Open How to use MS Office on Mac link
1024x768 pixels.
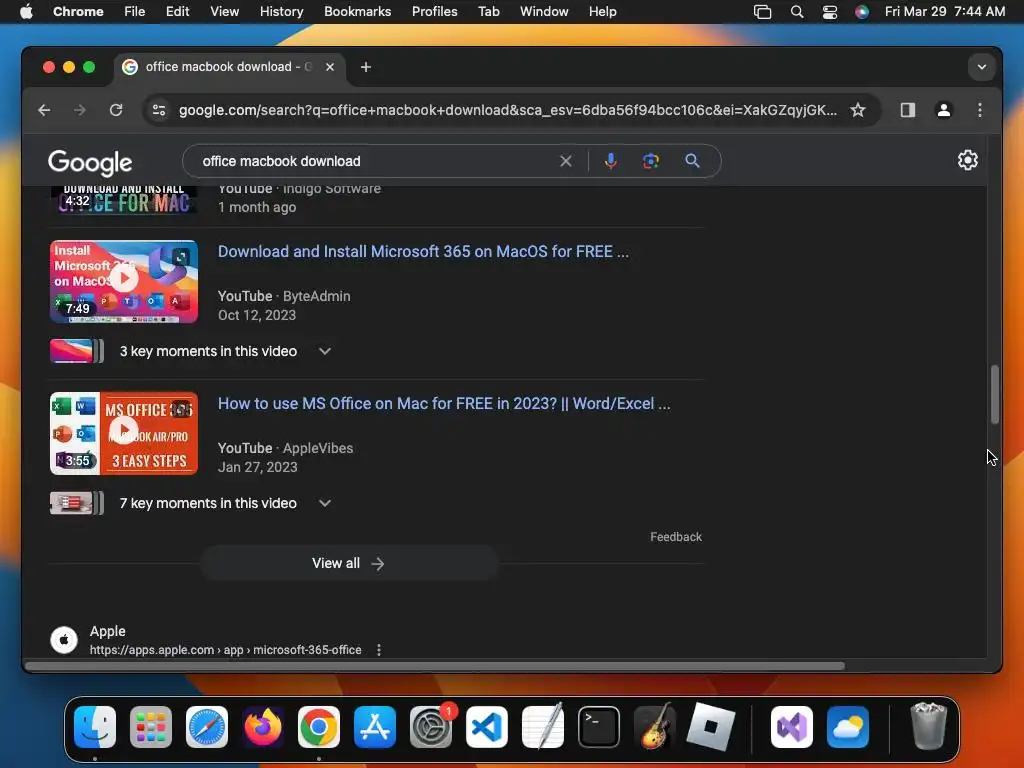(444, 404)
